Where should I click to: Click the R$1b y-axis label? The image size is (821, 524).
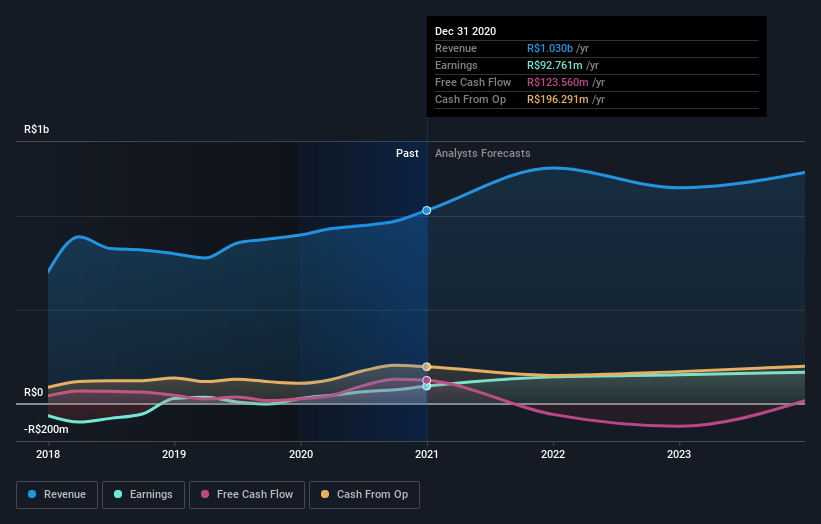point(37,129)
